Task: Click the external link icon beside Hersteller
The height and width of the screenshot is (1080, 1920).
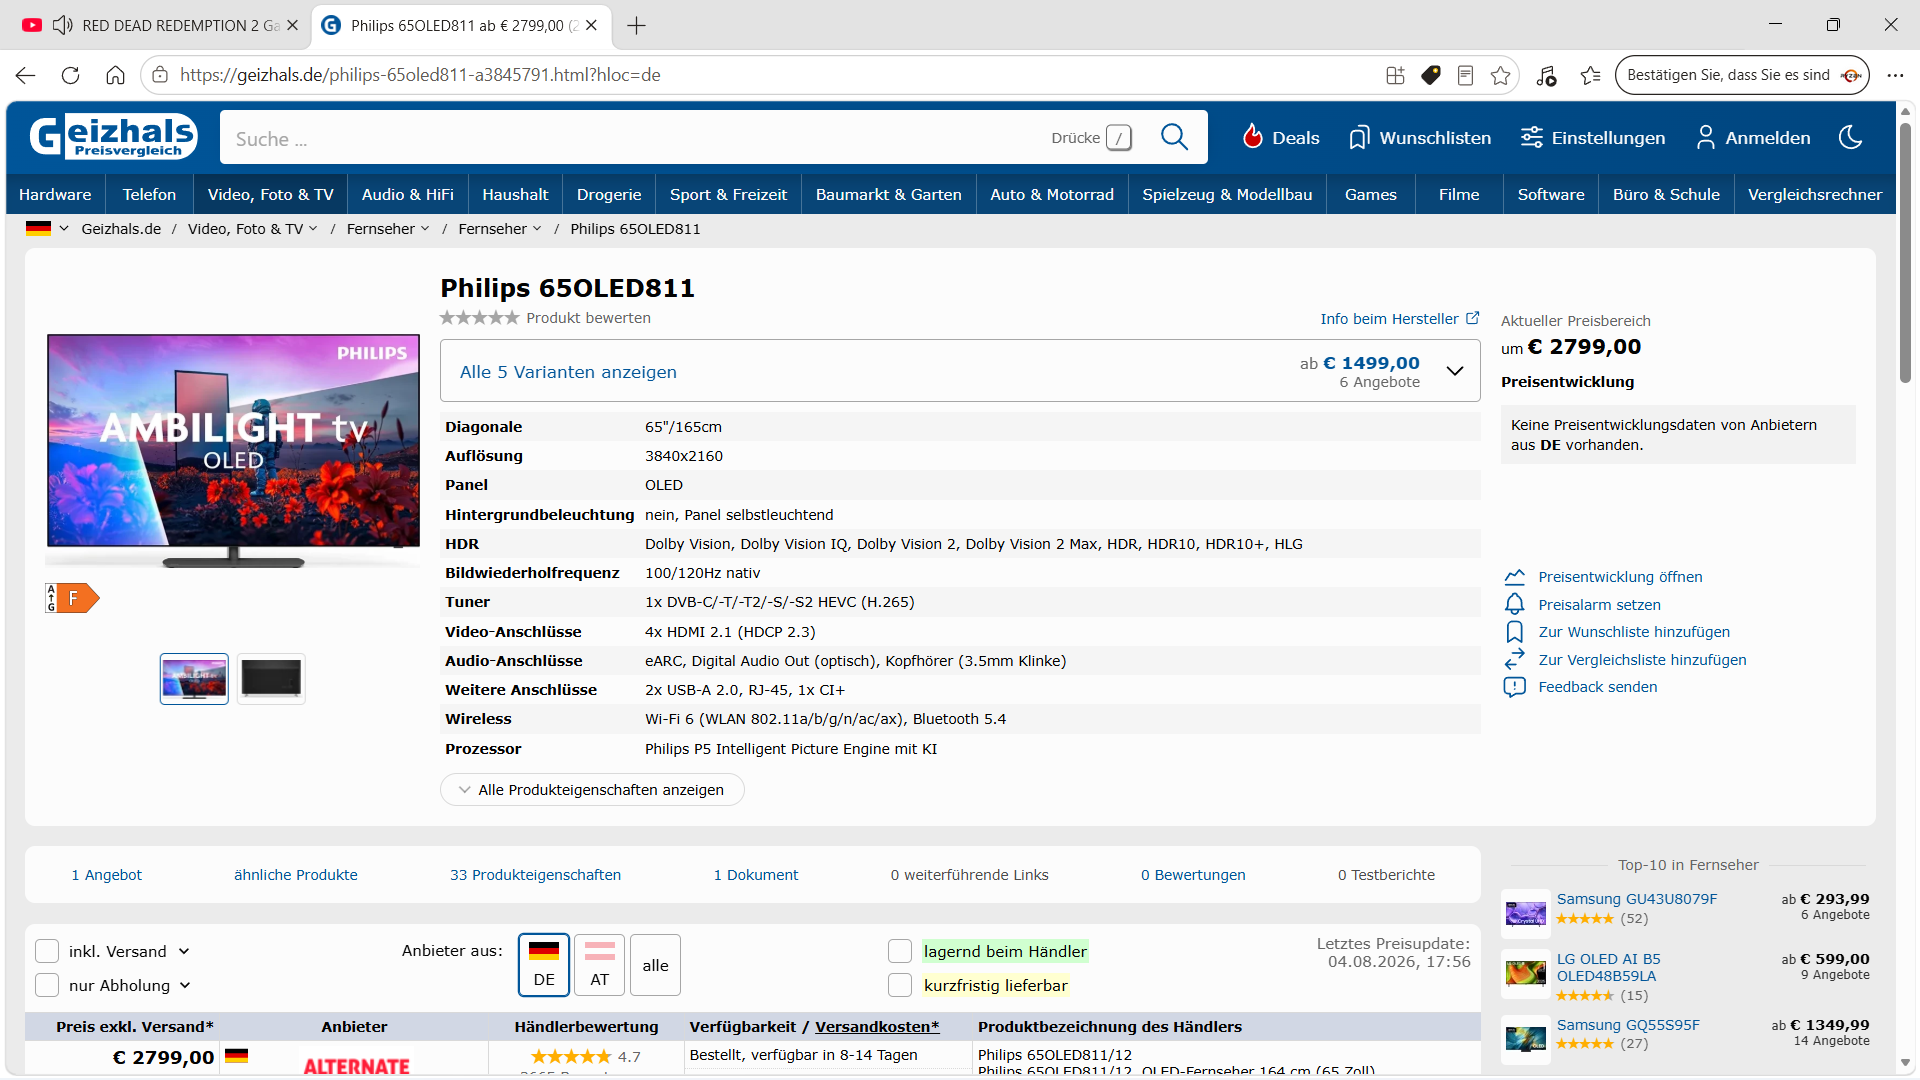Action: point(1472,318)
